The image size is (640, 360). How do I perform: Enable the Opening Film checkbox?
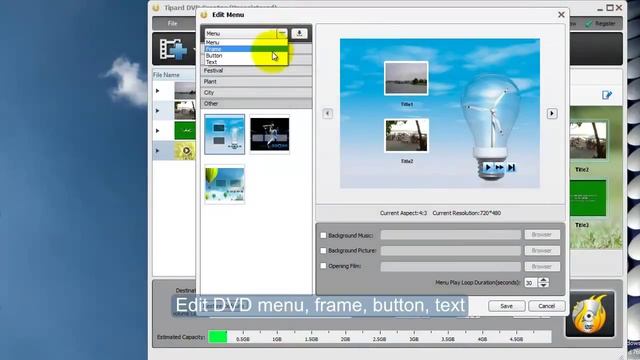(323, 266)
